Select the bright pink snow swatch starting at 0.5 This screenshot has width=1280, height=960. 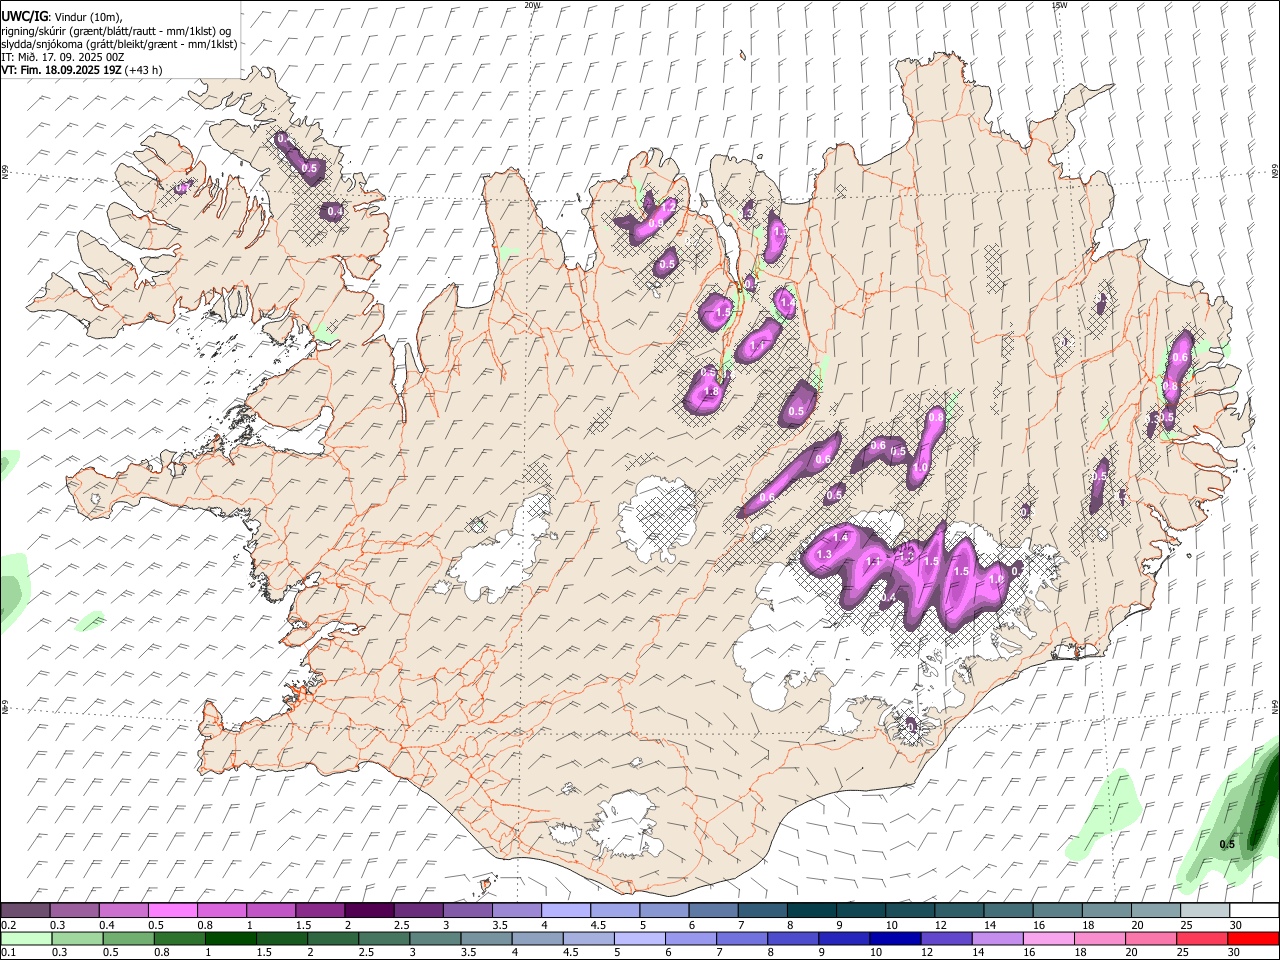click(x=173, y=911)
